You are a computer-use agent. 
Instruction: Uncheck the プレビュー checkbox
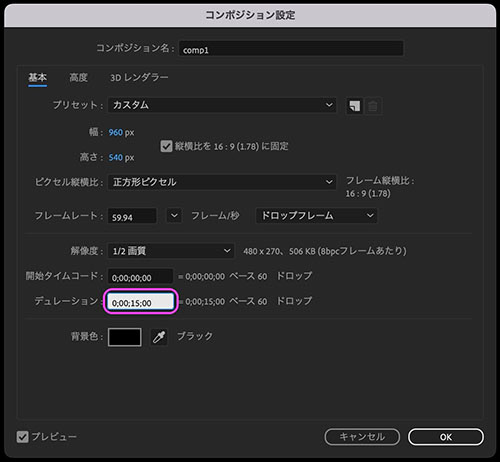(23, 437)
